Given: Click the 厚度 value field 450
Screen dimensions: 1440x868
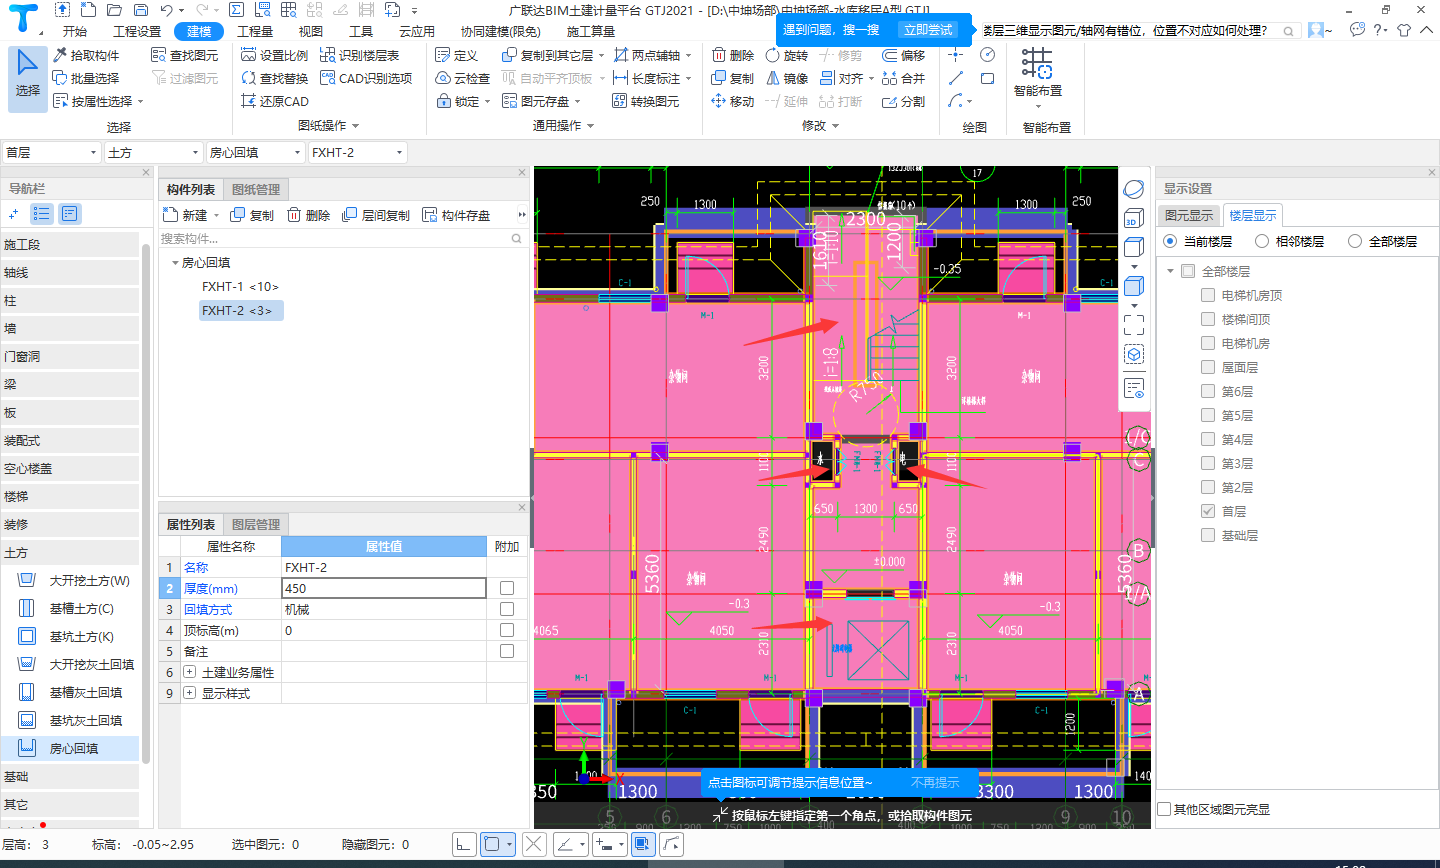Looking at the screenshot, I should pos(384,588).
